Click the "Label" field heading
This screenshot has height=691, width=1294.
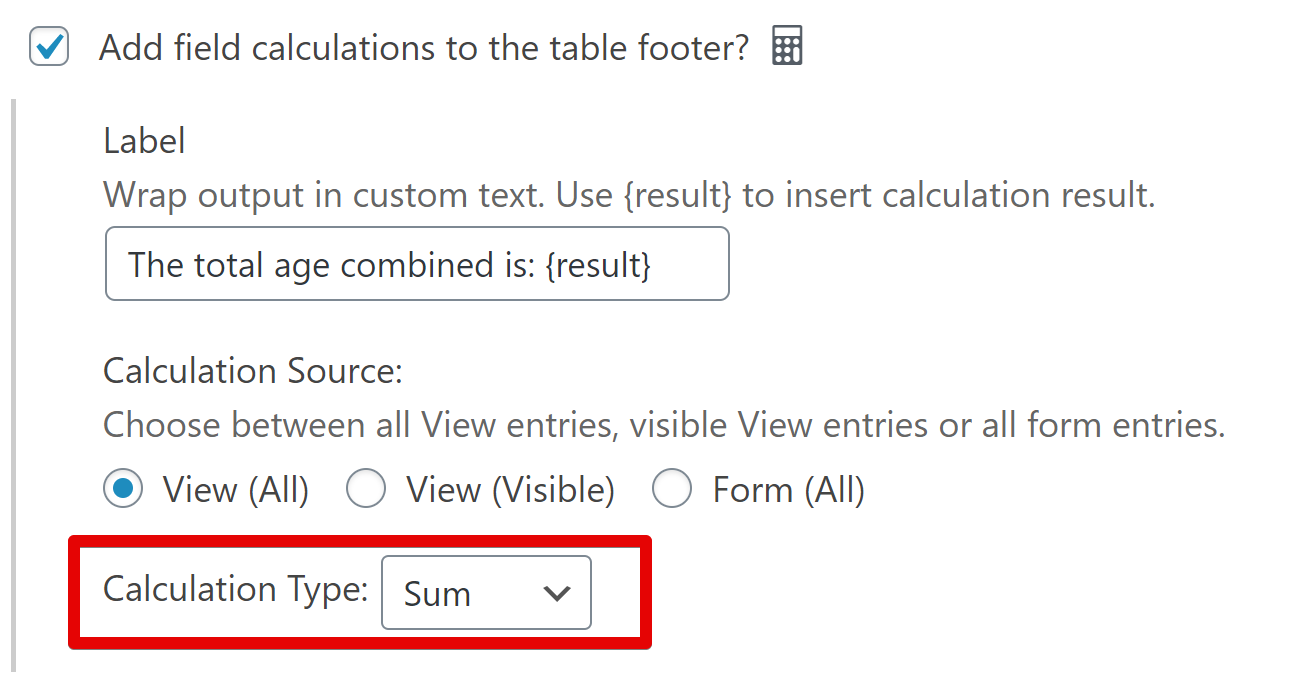click(x=144, y=141)
